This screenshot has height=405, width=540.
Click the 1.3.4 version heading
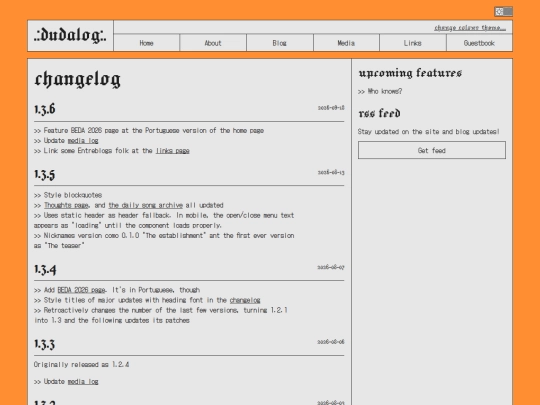pos(45,269)
